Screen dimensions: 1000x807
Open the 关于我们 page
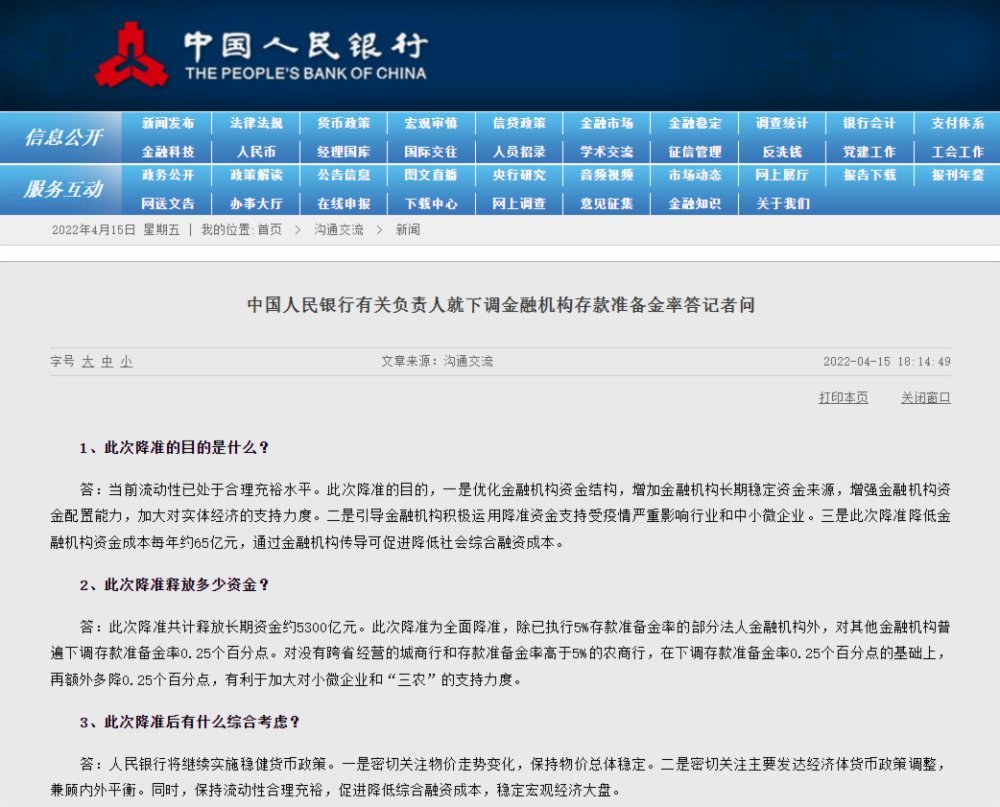coord(781,203)
